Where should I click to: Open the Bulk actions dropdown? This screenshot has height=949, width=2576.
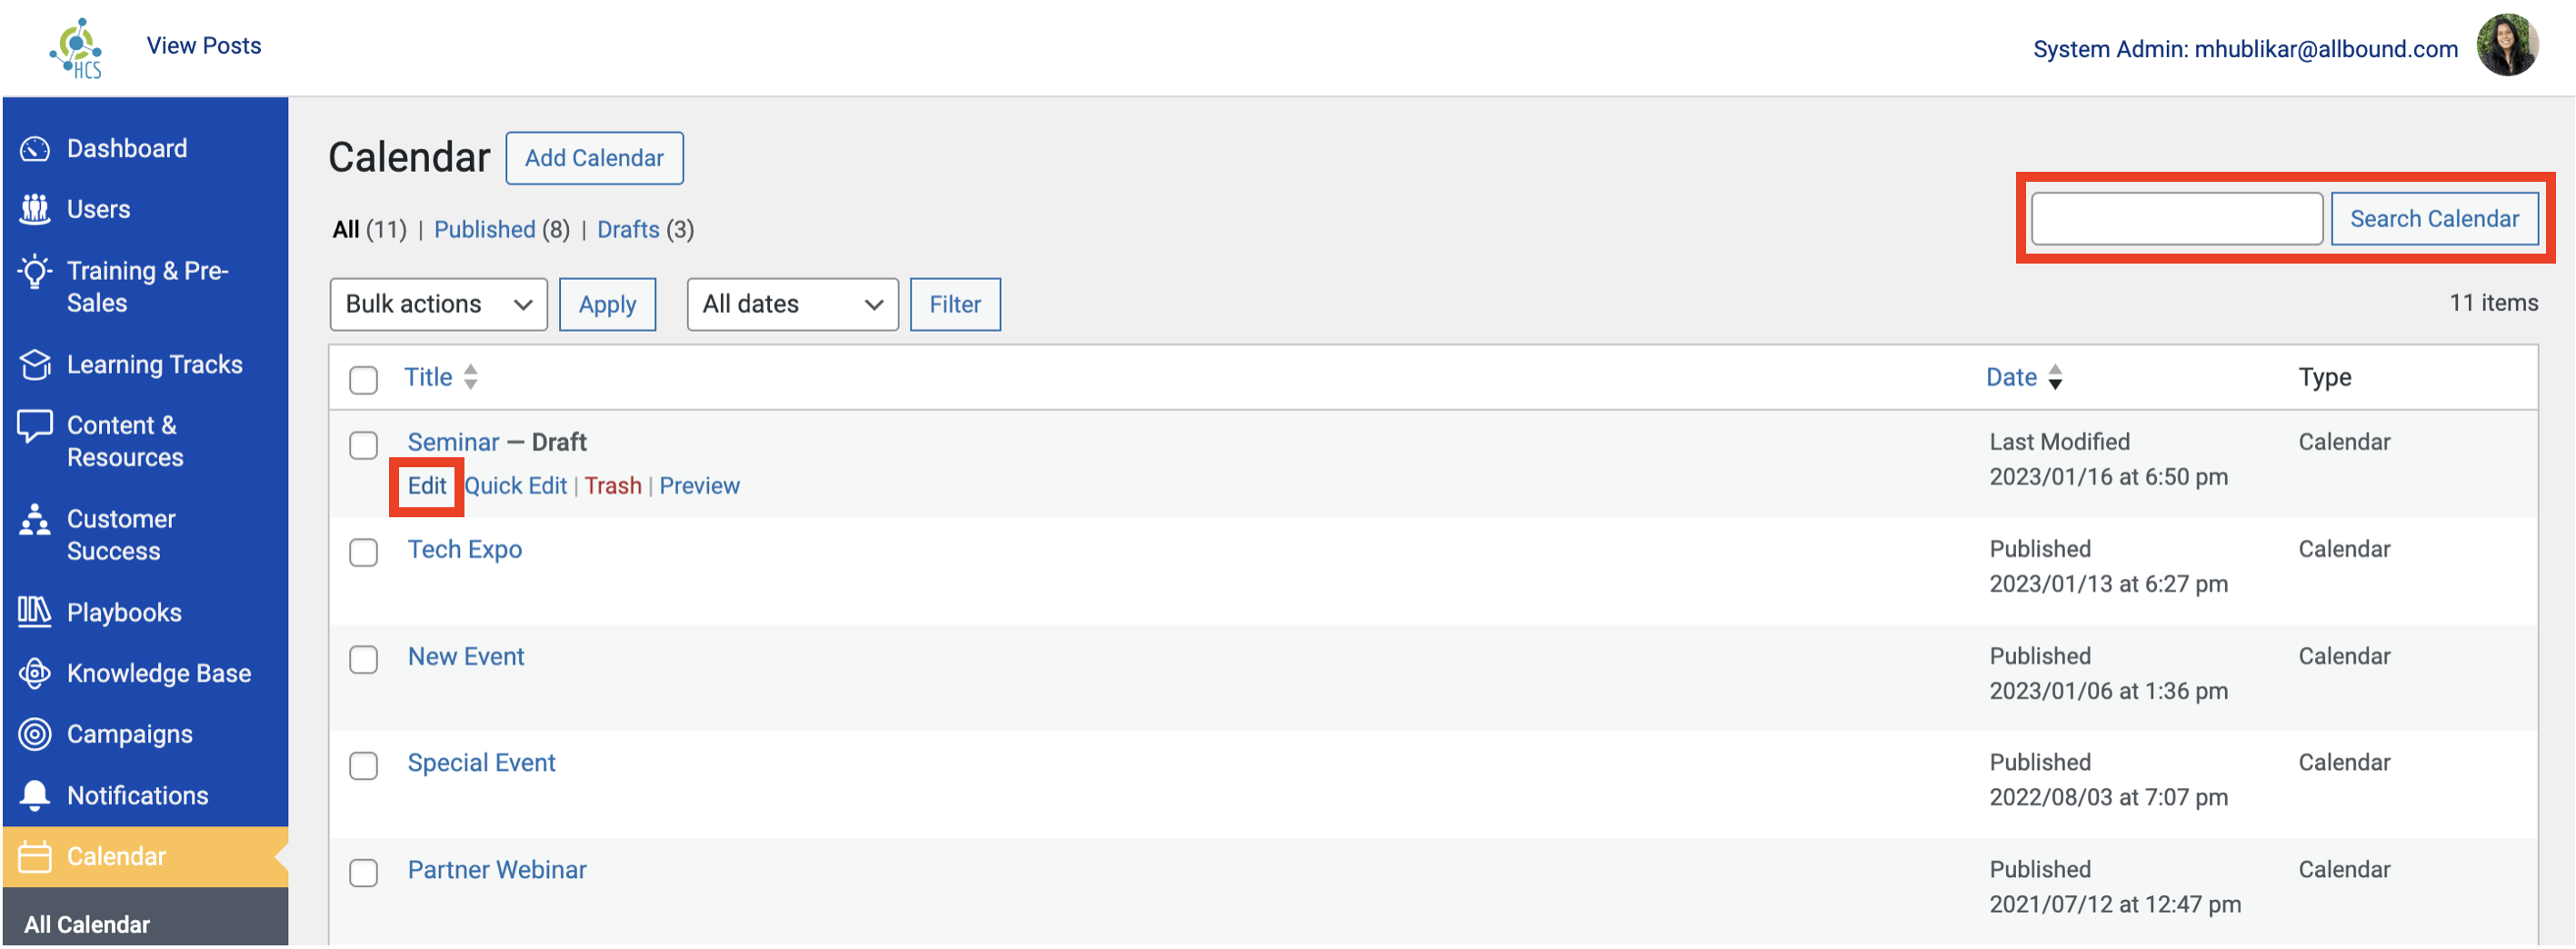coord(438,304)
